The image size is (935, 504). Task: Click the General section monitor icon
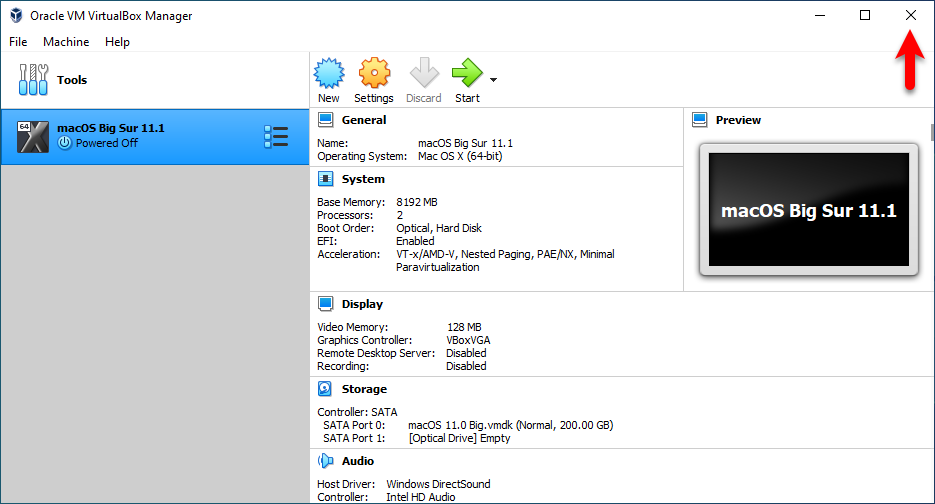[x=326, y=120]
